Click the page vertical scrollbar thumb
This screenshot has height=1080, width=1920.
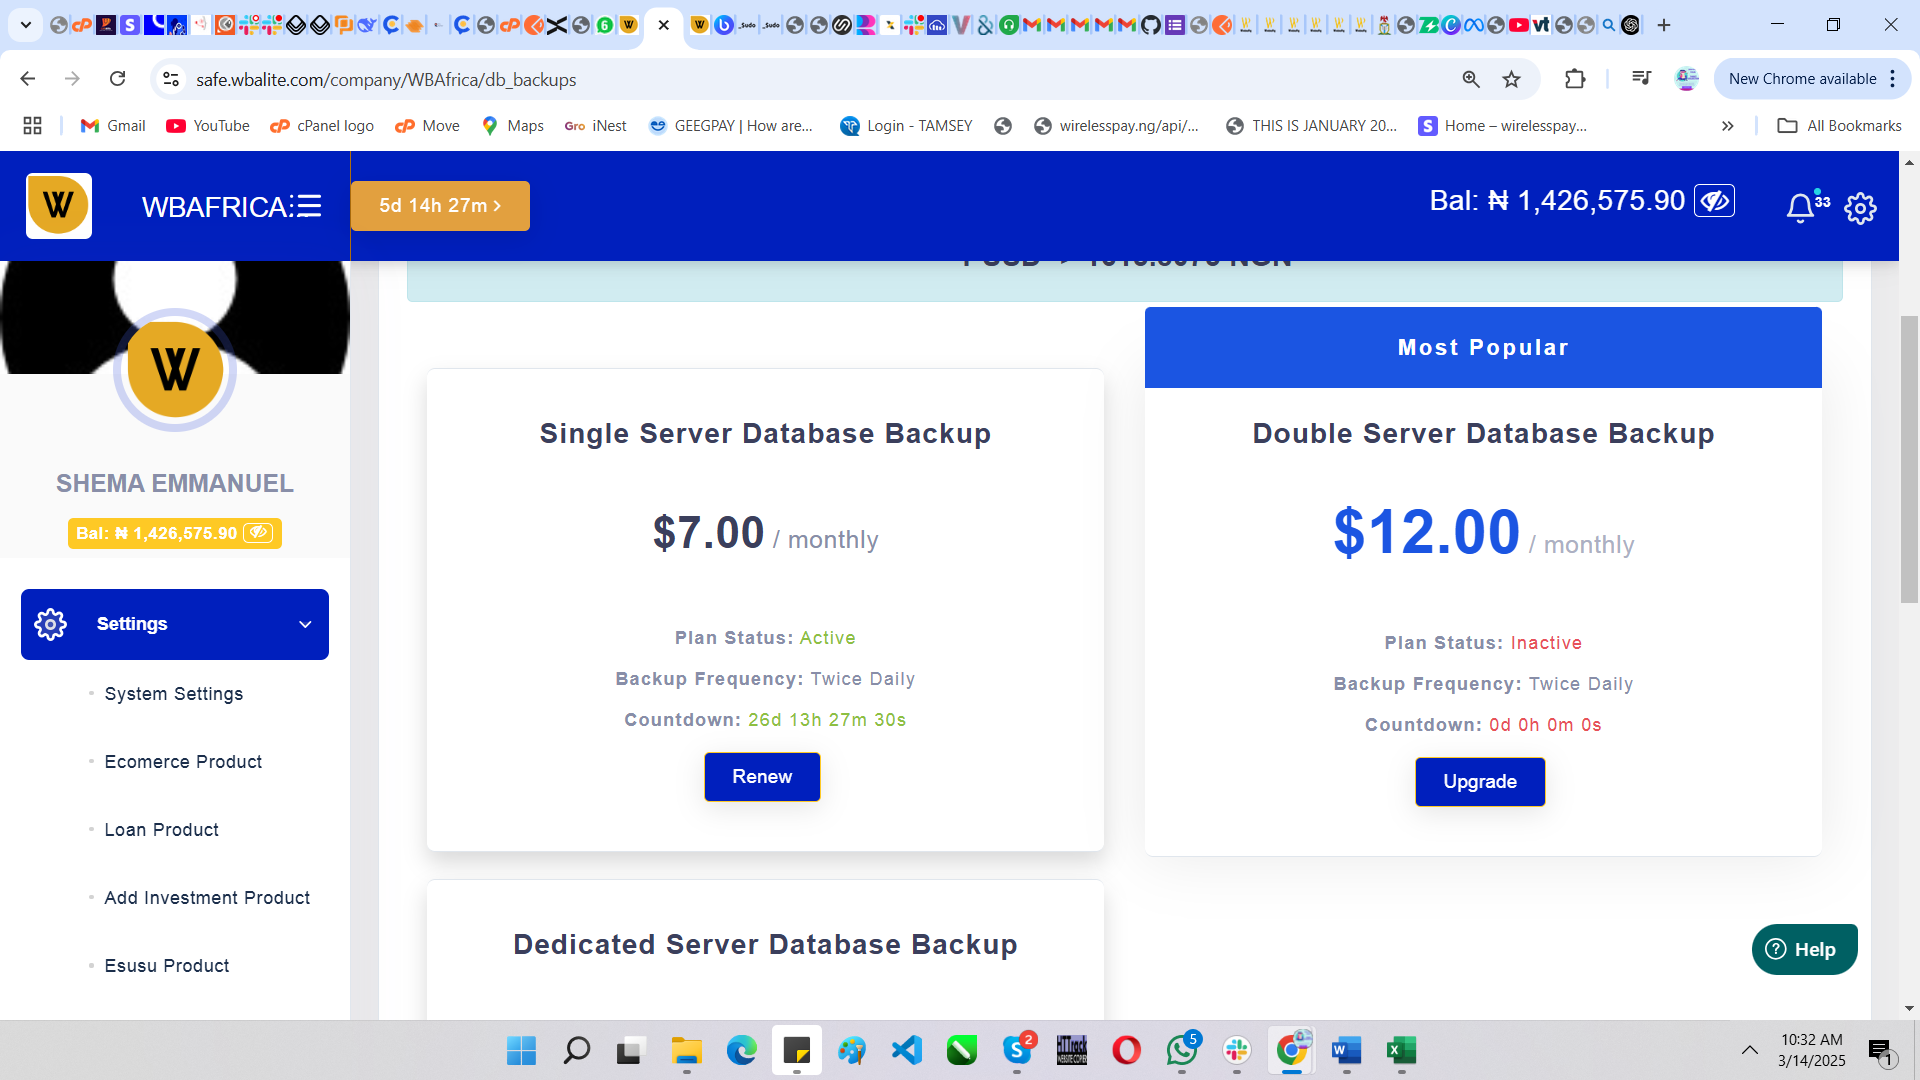coord(1909,460)
